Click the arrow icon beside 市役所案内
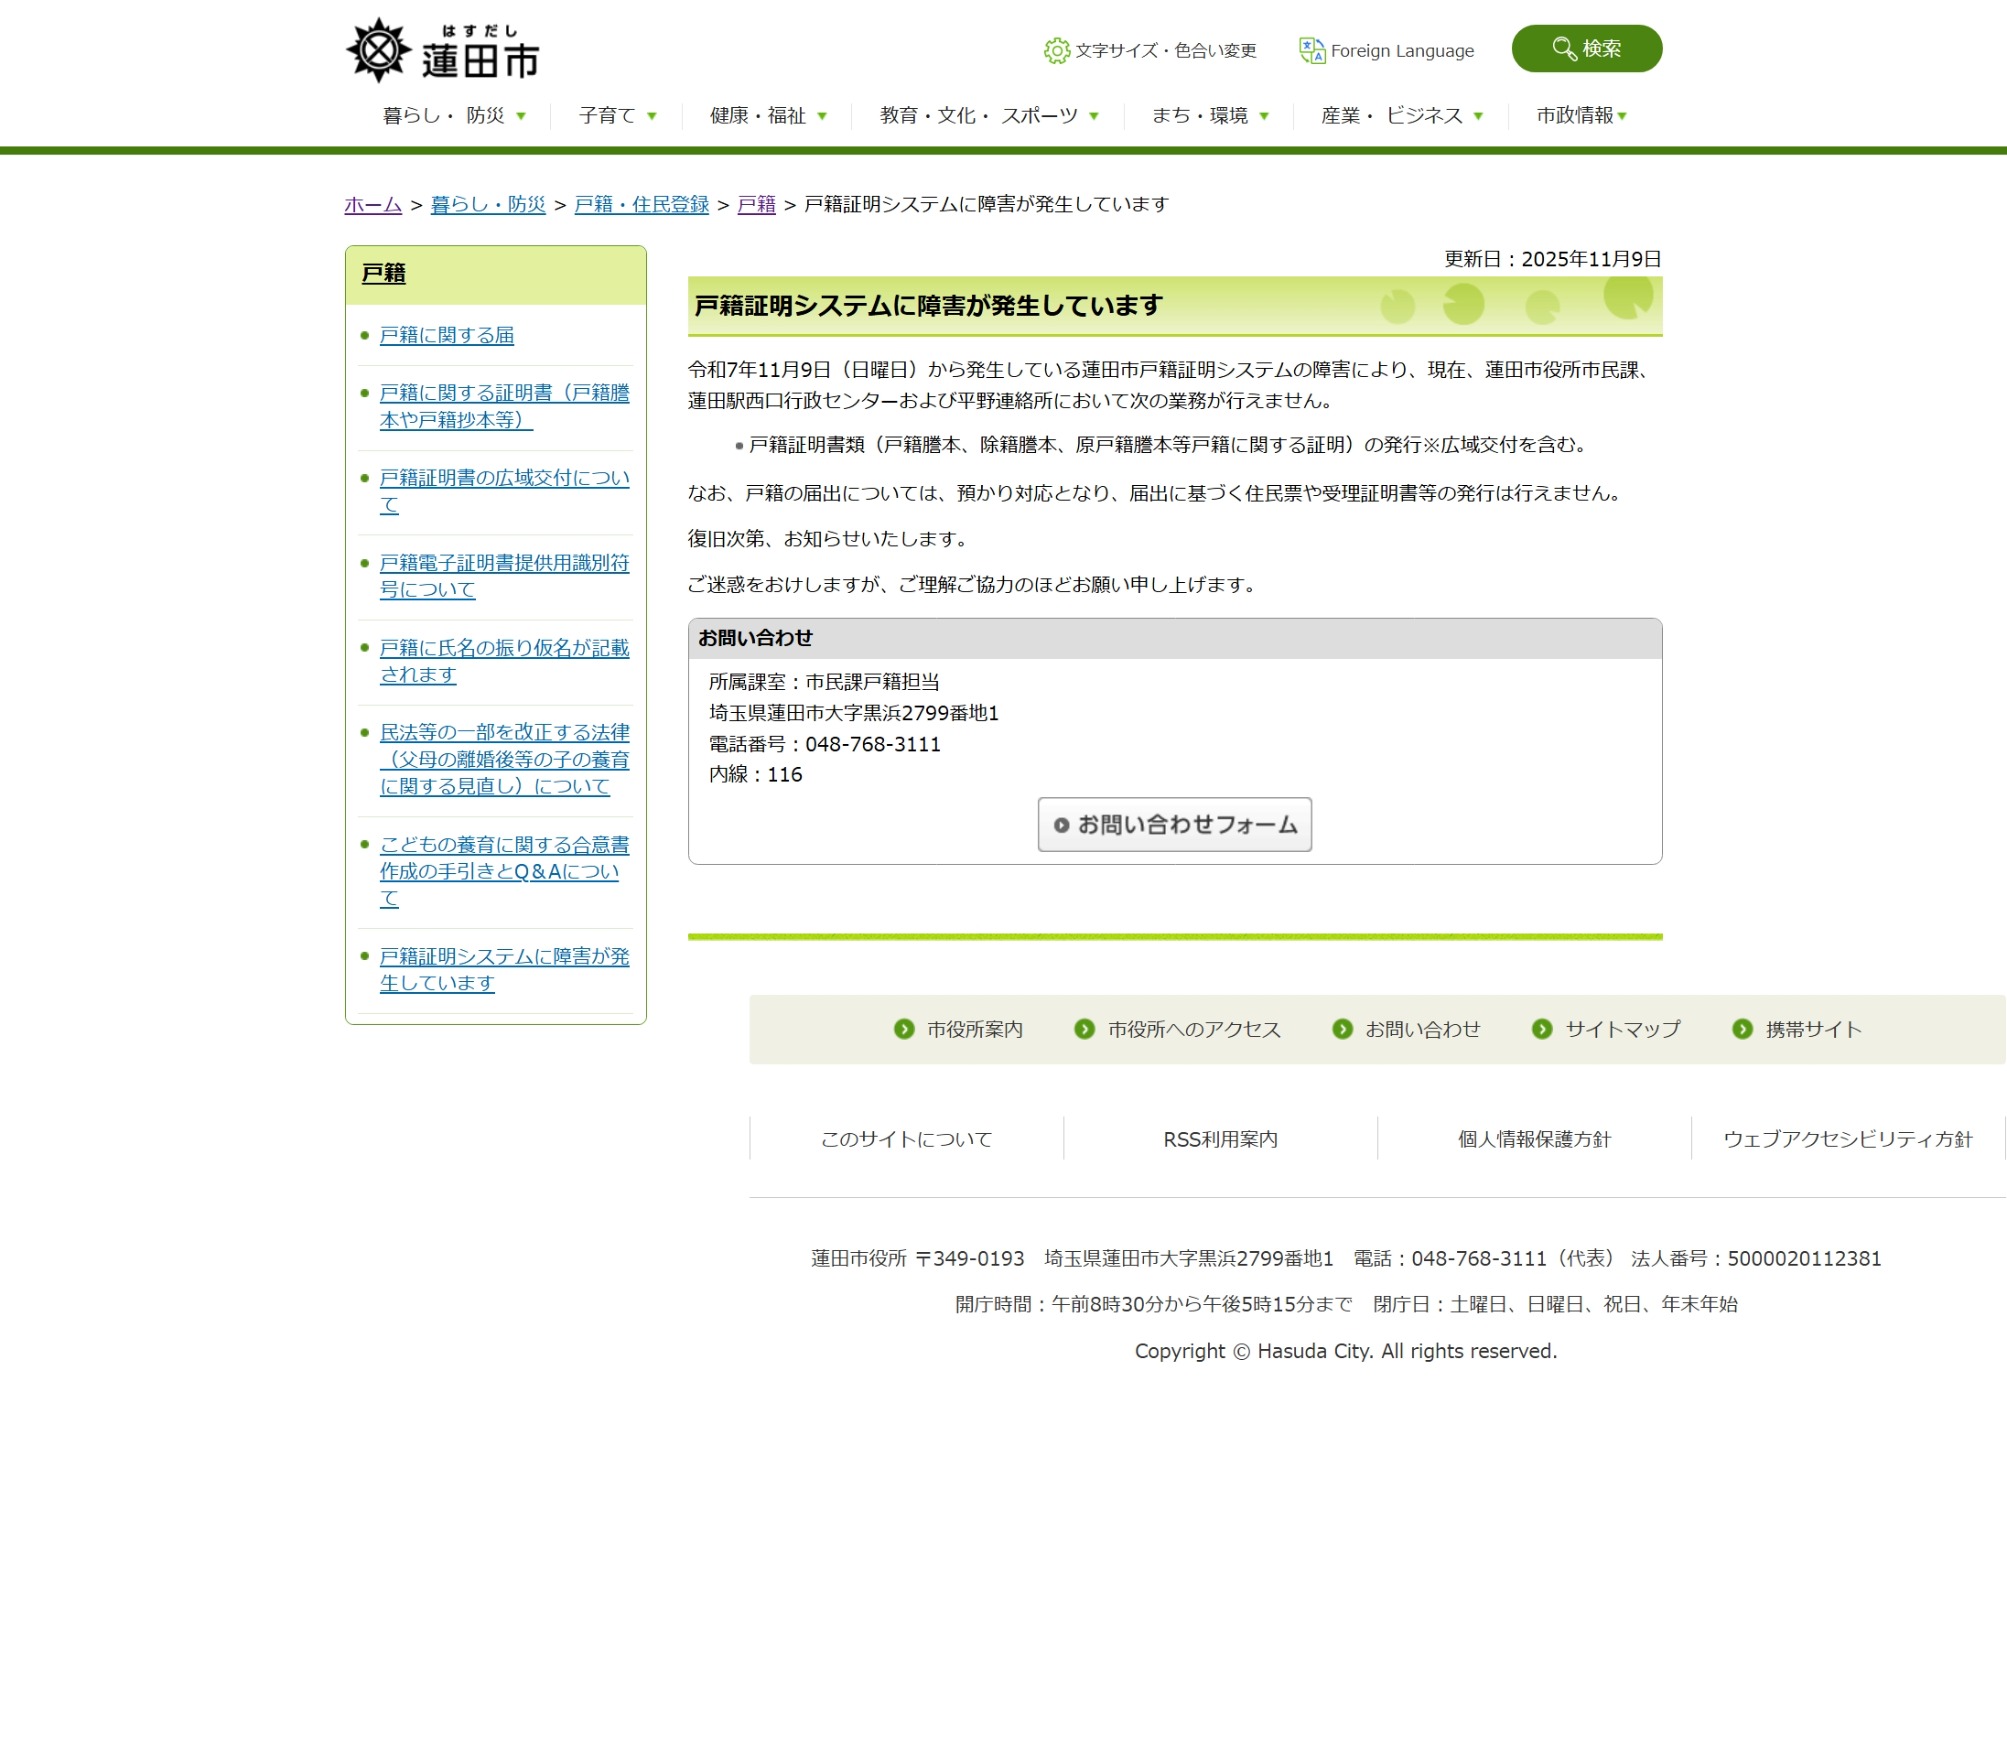The width and height of the screenshot is (2007, 1748). (x=904, y=1029)
